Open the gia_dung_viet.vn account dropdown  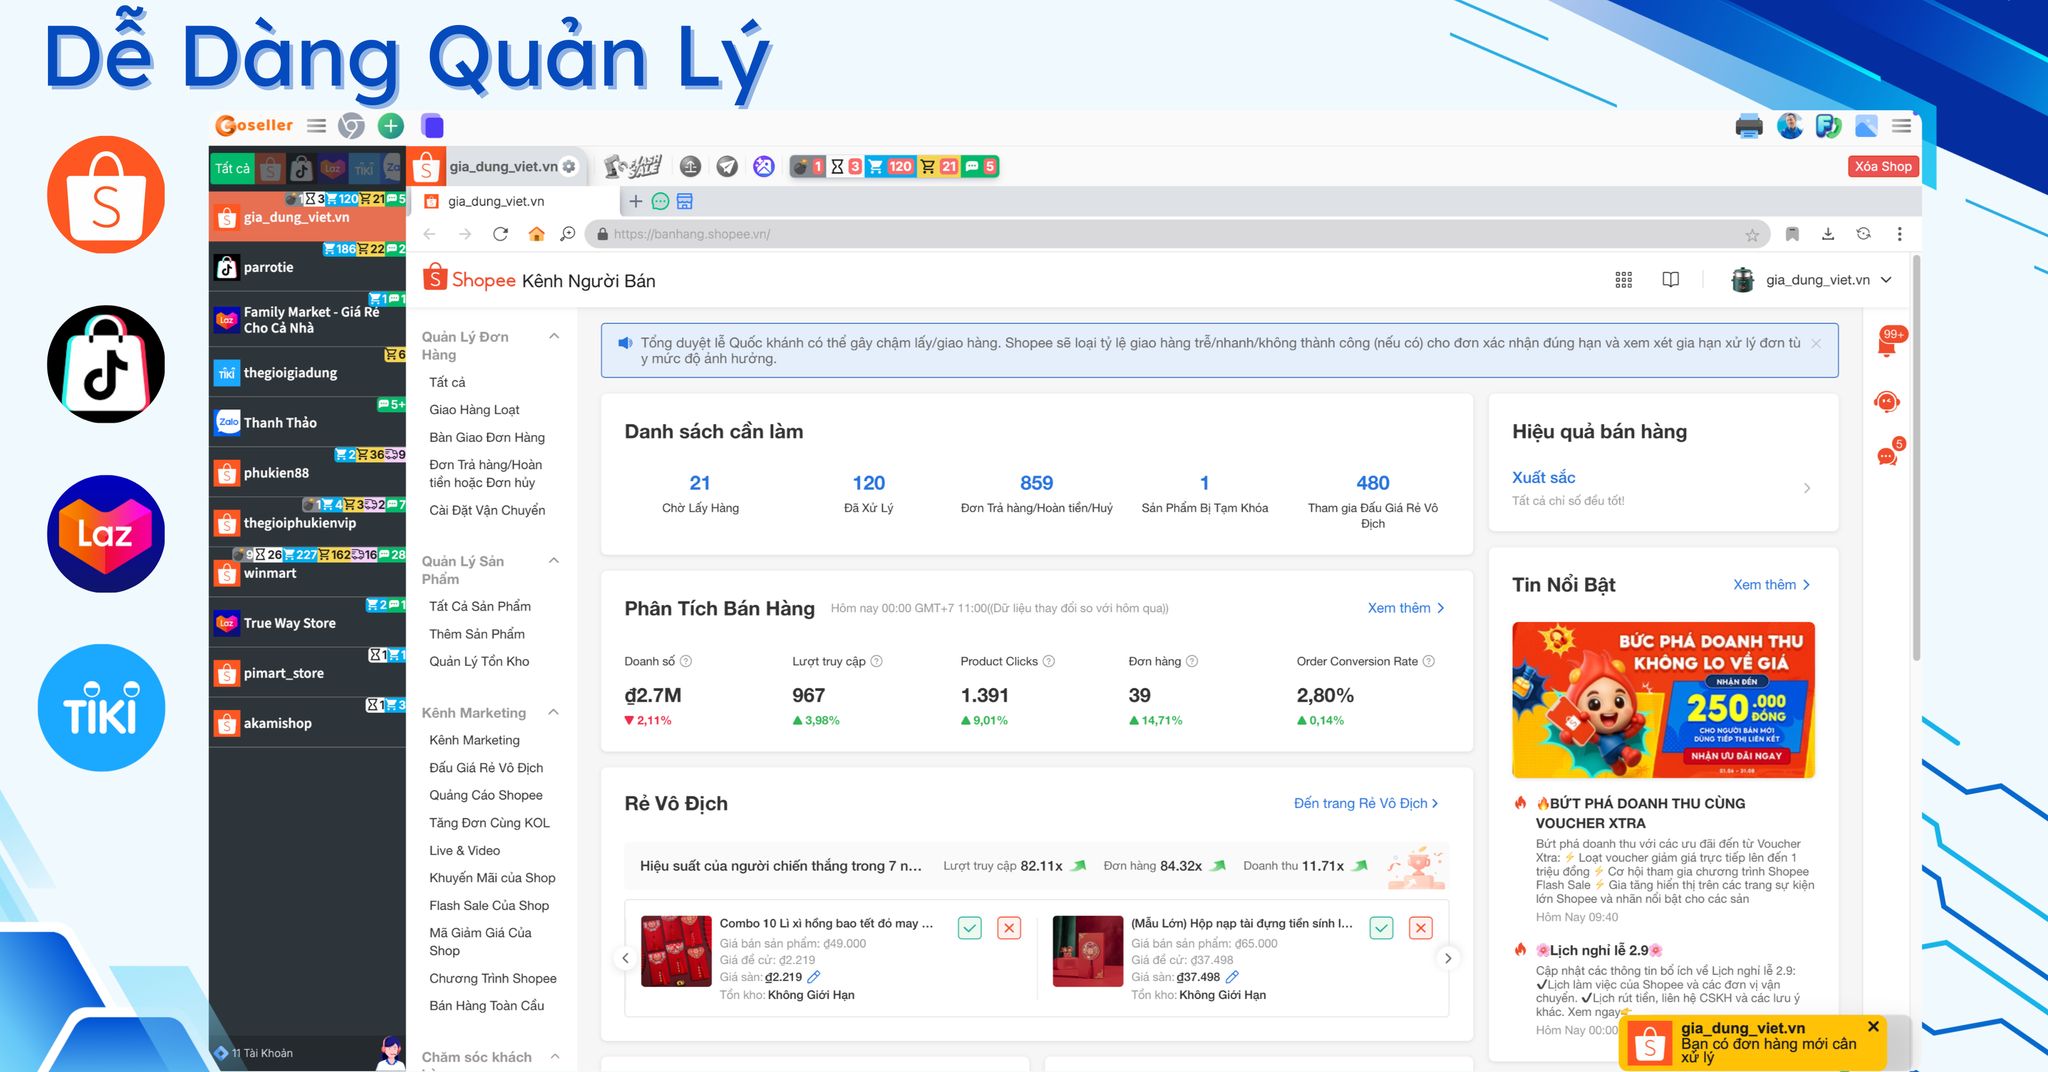tap(1812, 280)
